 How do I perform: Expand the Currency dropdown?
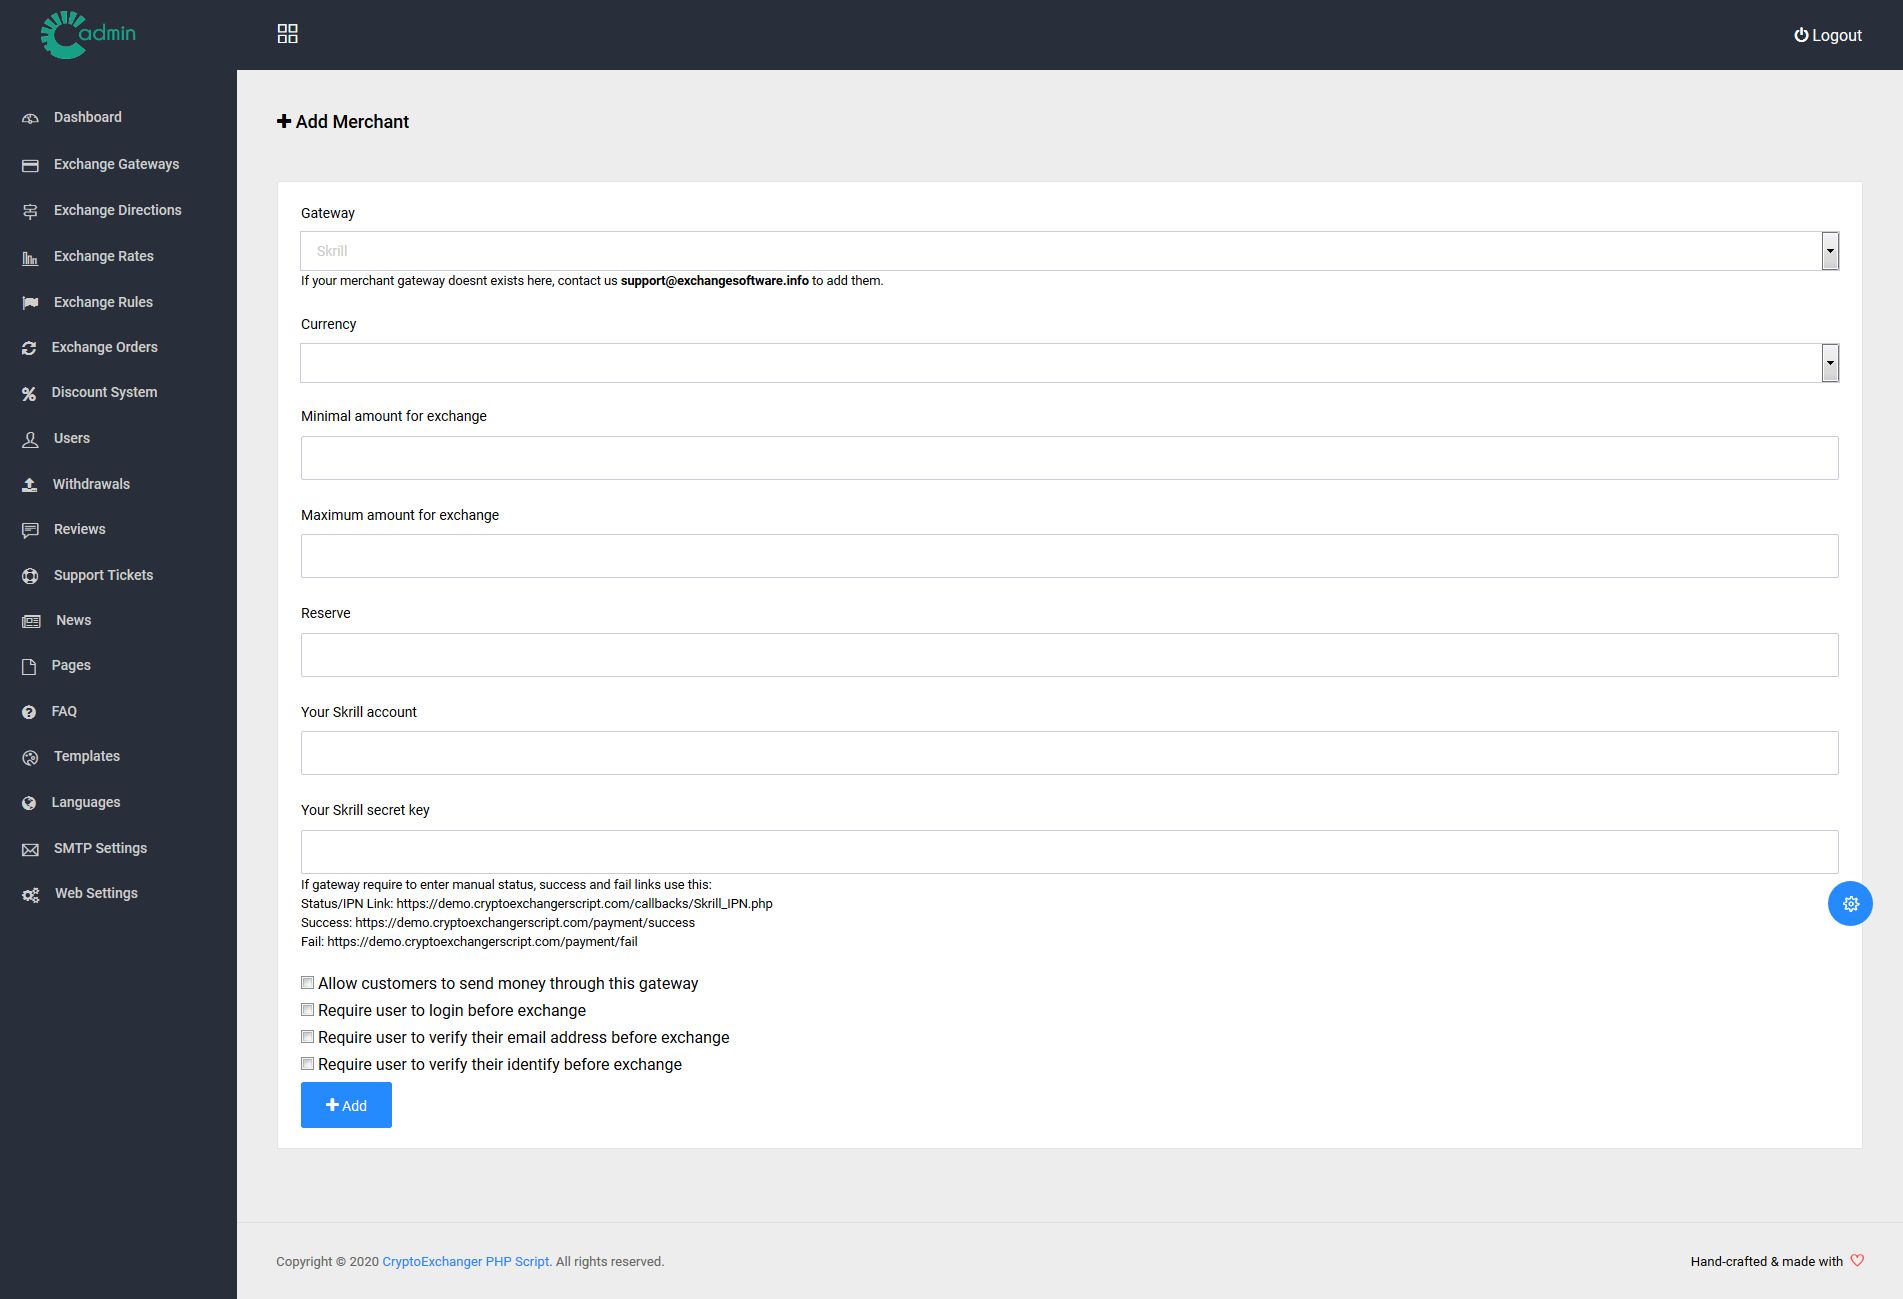(1069, 363)
